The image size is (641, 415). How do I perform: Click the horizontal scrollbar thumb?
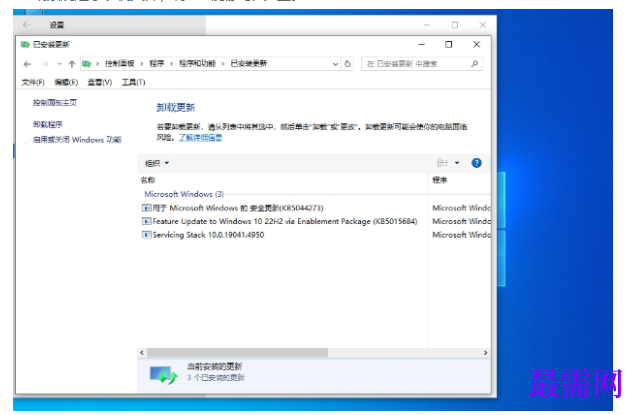coord(237,352)
